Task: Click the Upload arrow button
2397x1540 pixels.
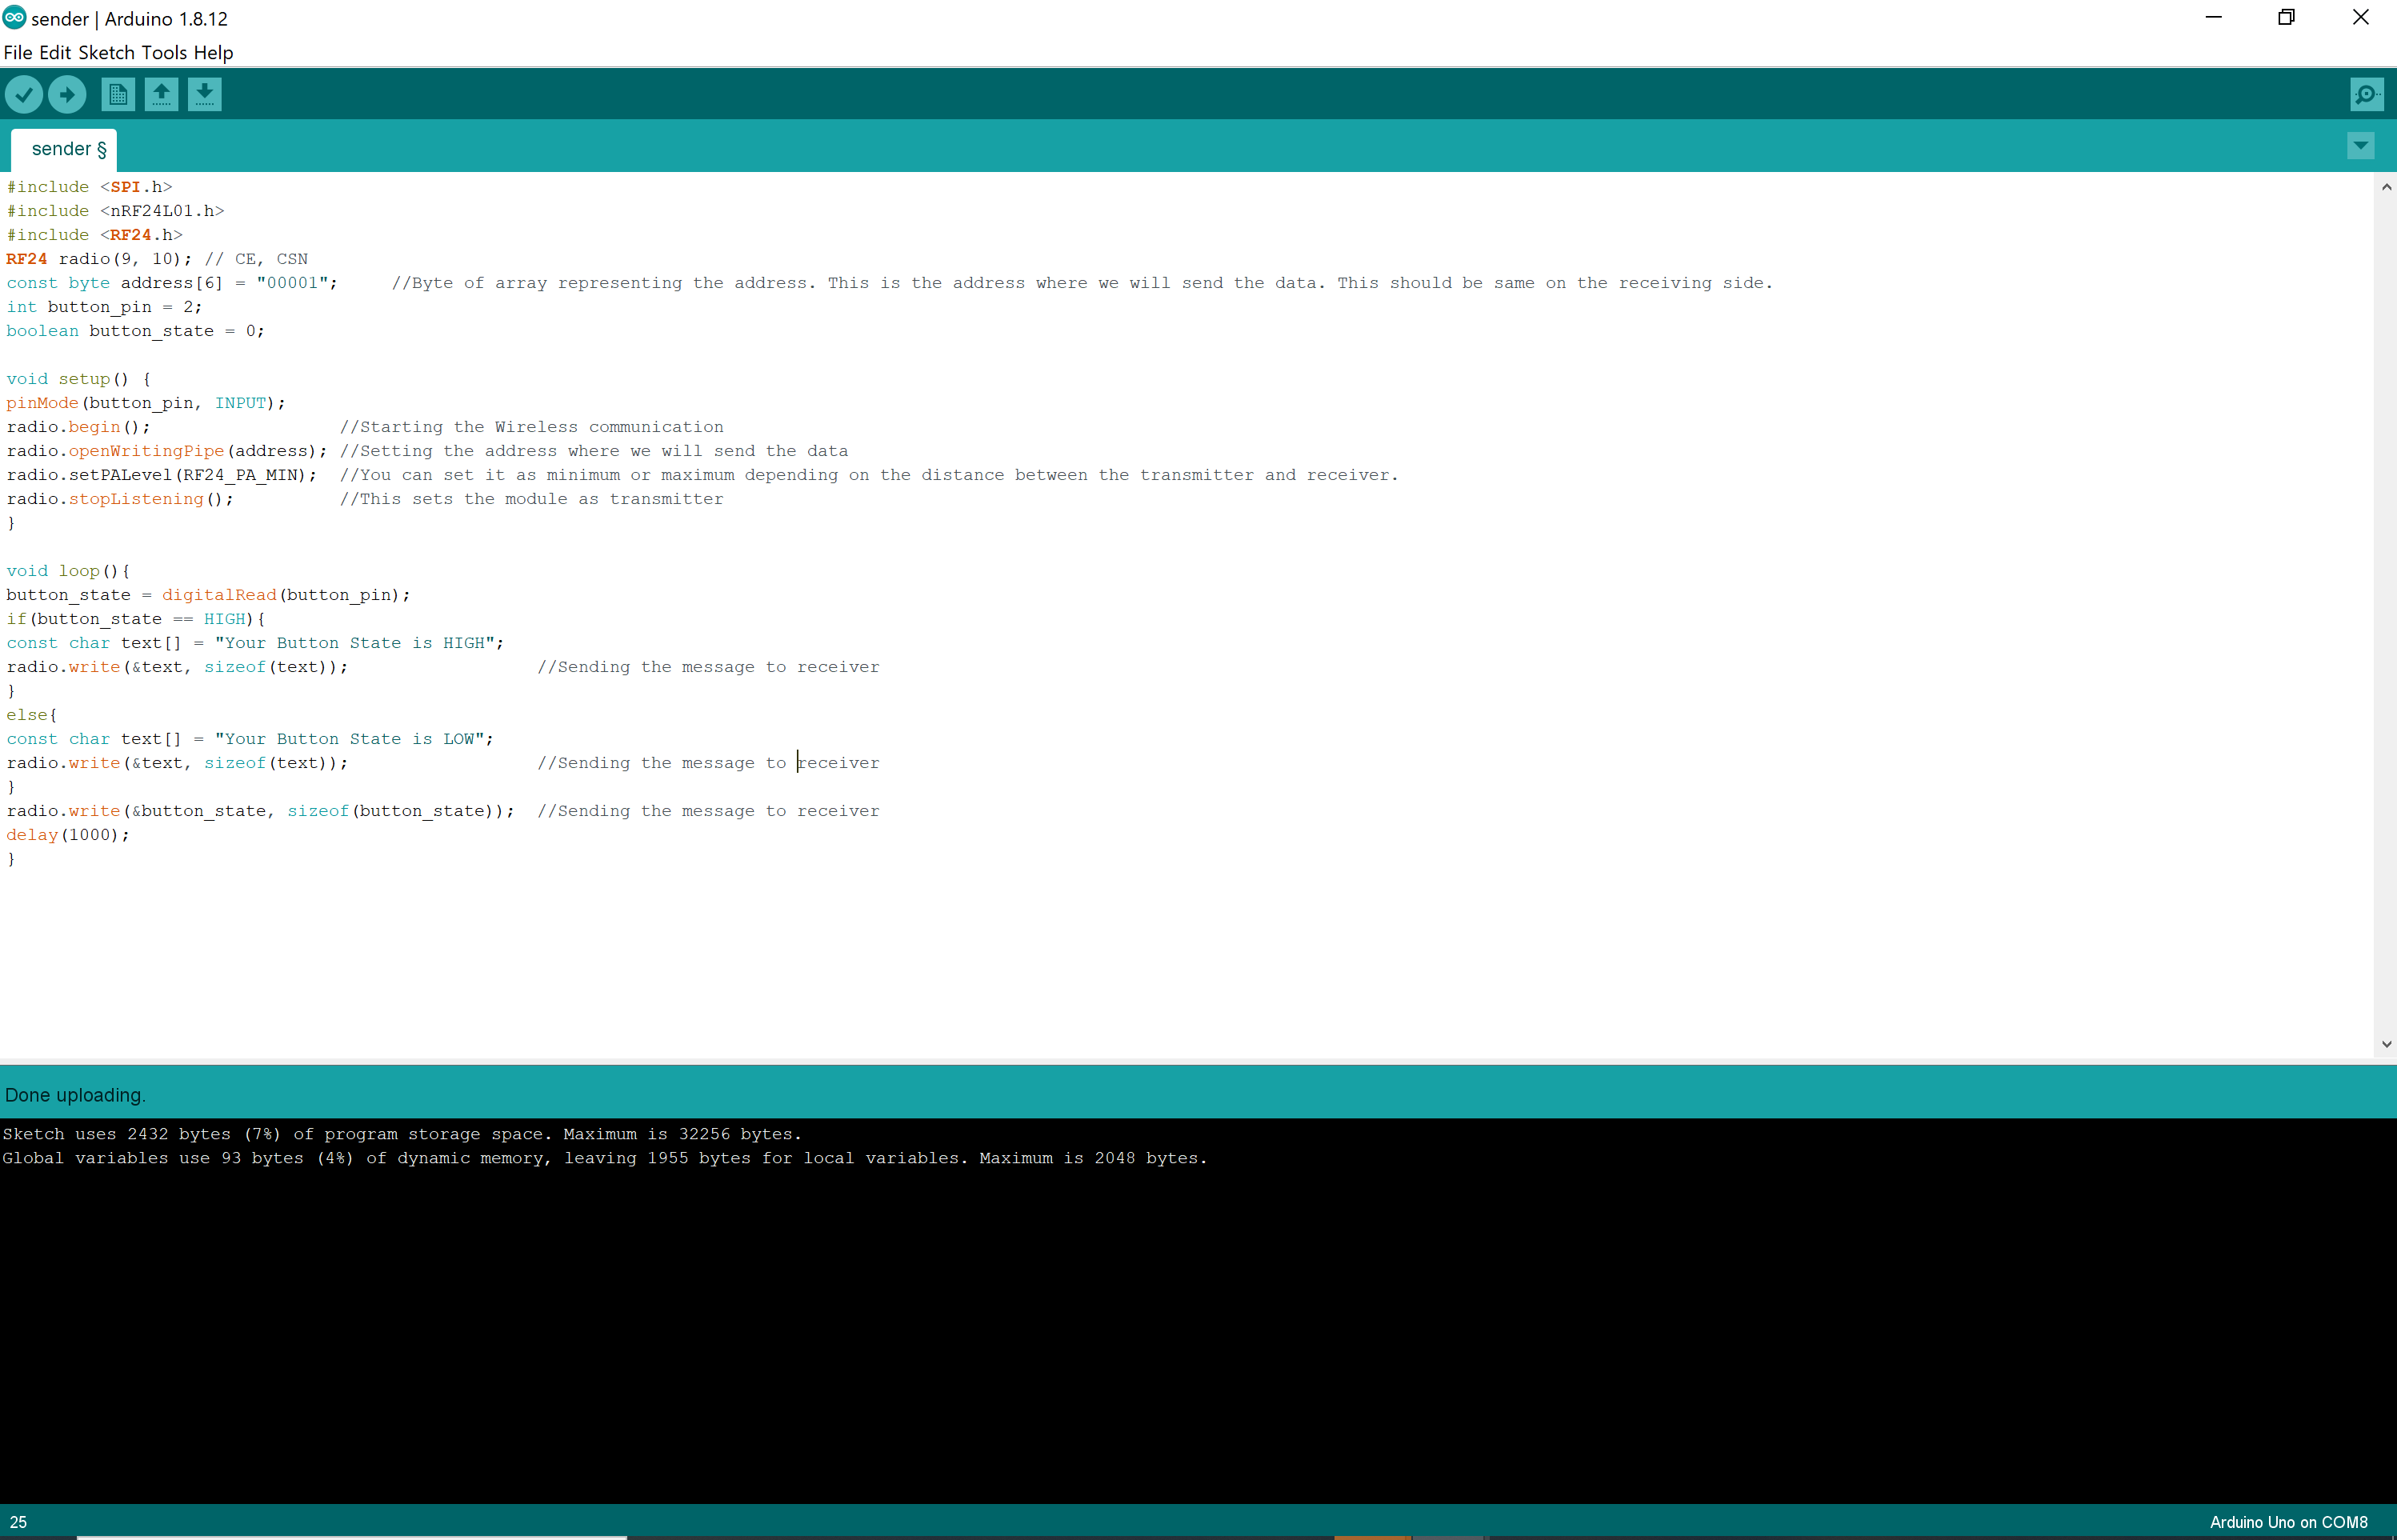Action: coord(67,95)
